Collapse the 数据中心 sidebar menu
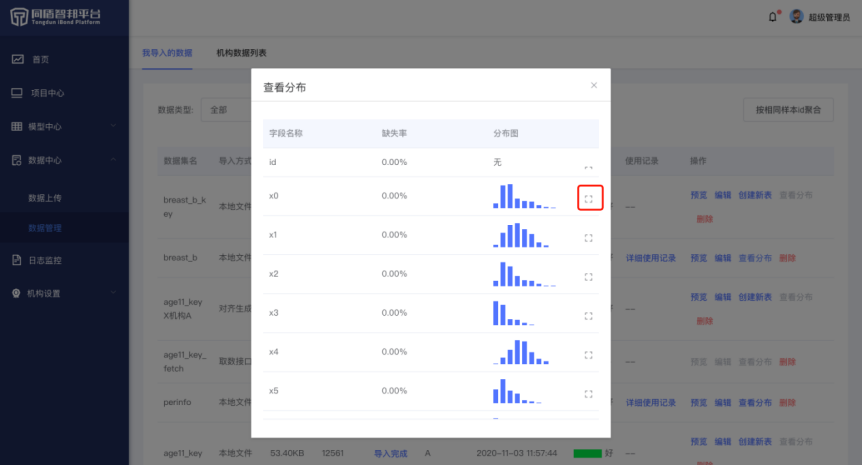The width and height of the screenshot is (862, 465). point(64,160)
